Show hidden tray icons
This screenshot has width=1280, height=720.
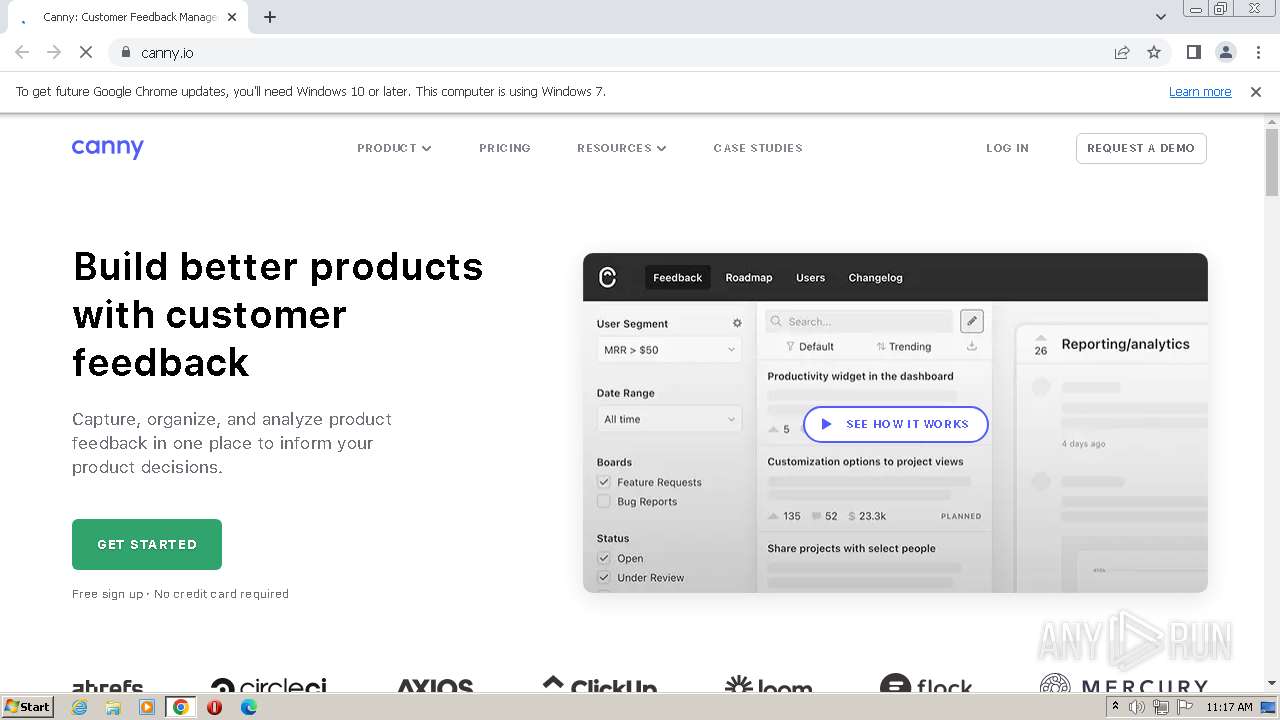click(1115, 707)
